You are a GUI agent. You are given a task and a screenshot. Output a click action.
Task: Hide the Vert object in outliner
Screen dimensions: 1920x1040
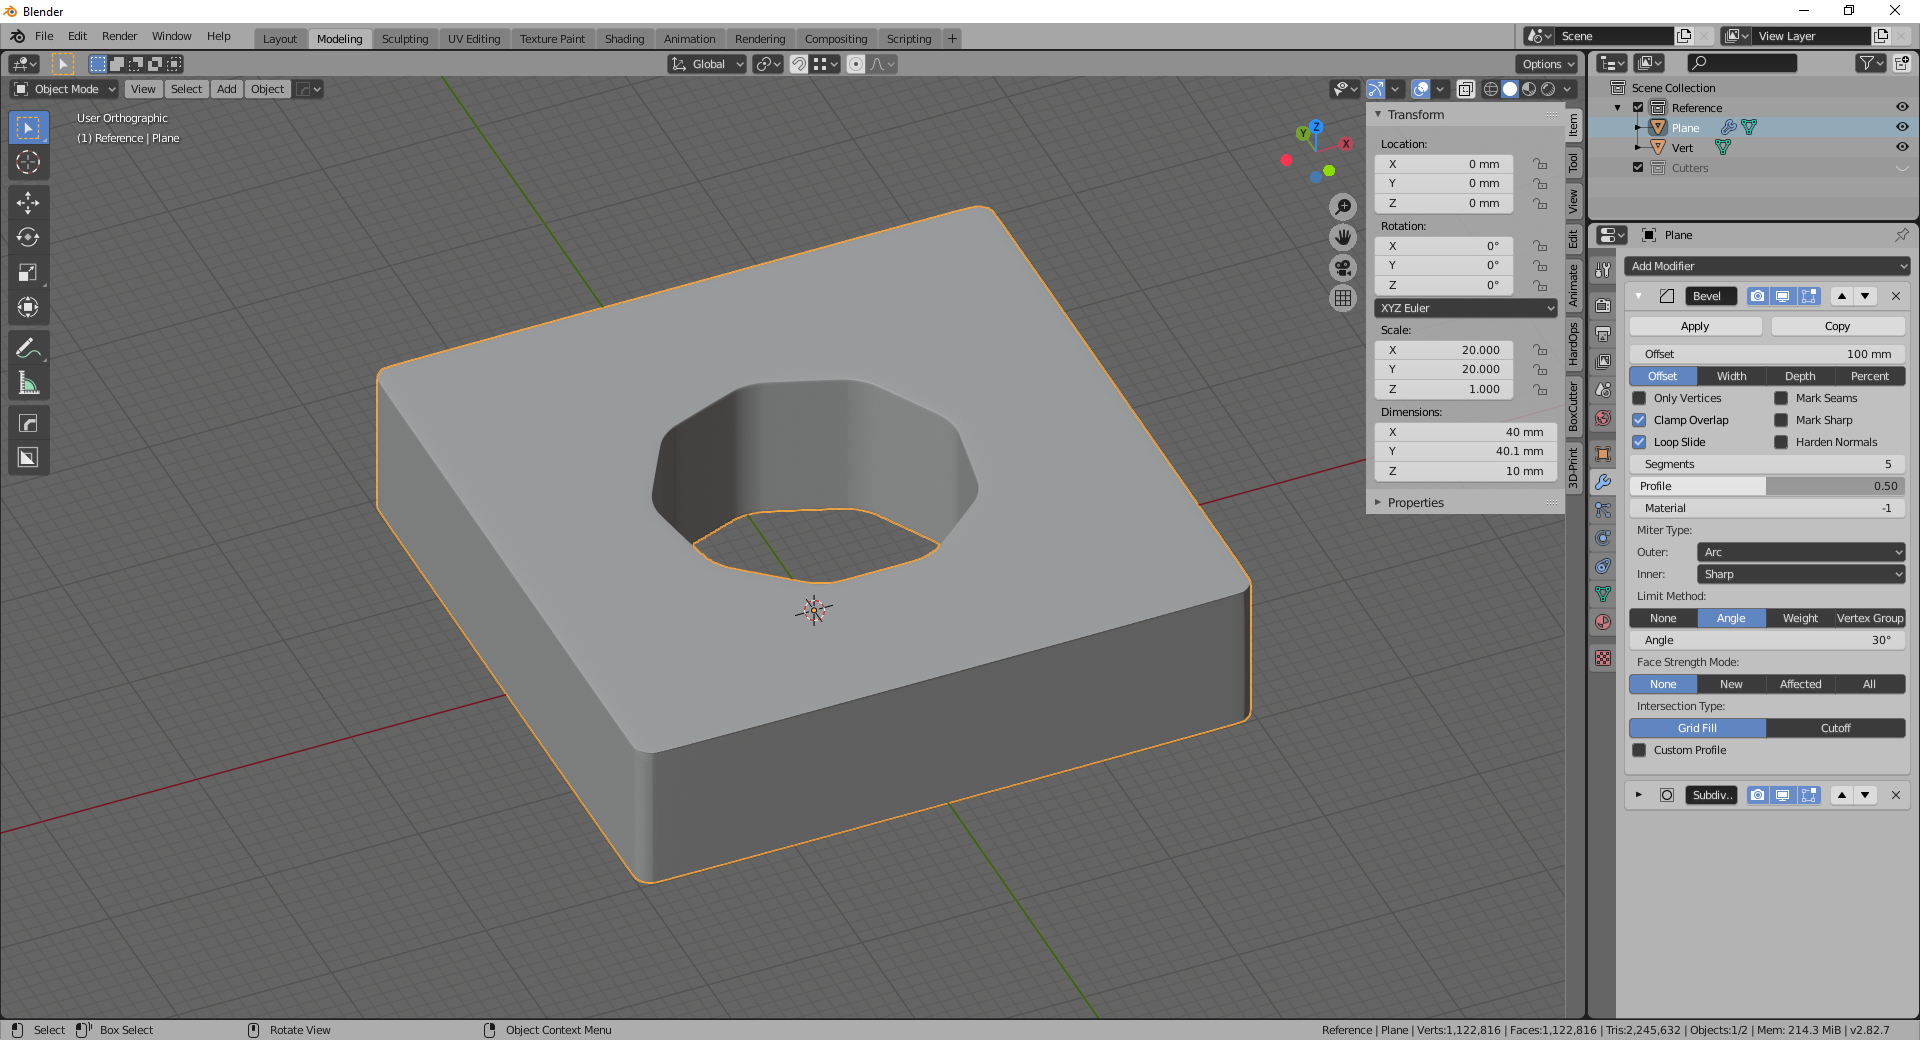click(1902, 147)
